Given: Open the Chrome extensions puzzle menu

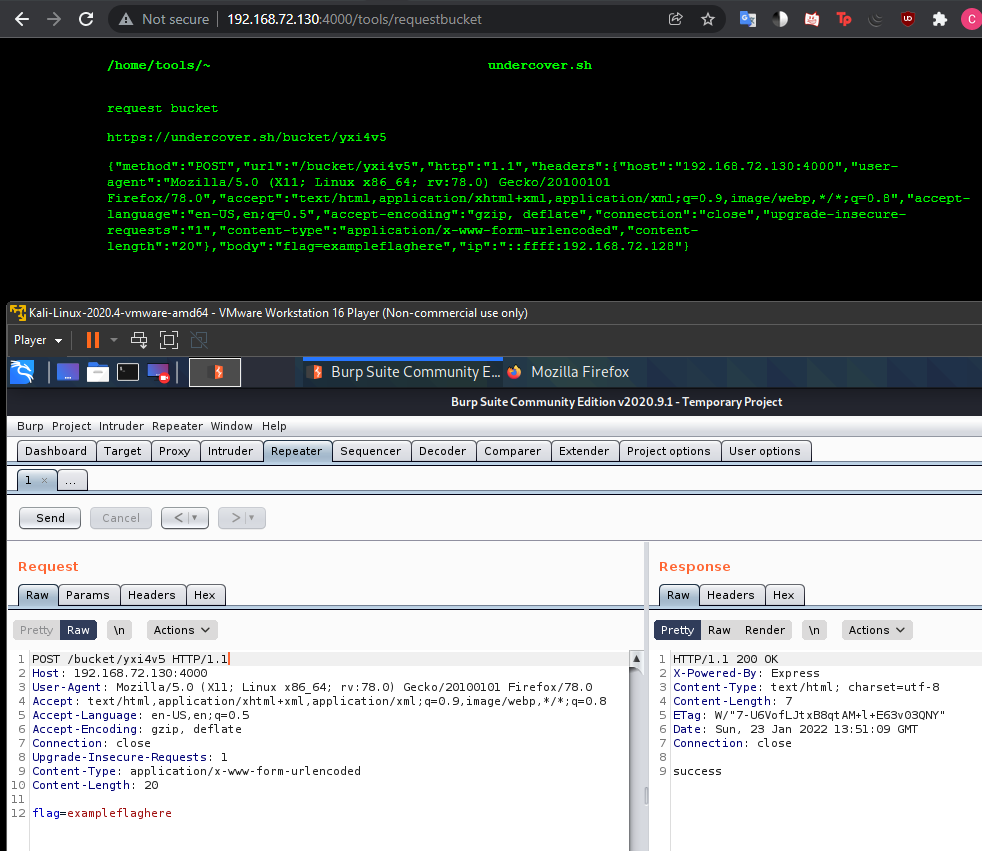Looking at the screenshot, I should (x=939, y=19).
